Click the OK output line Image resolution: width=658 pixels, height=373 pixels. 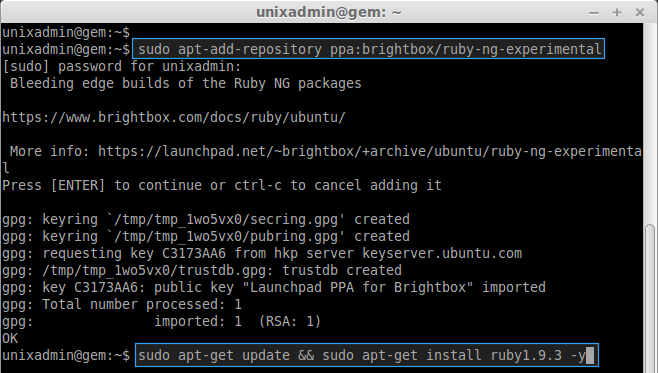coord(10,339)
